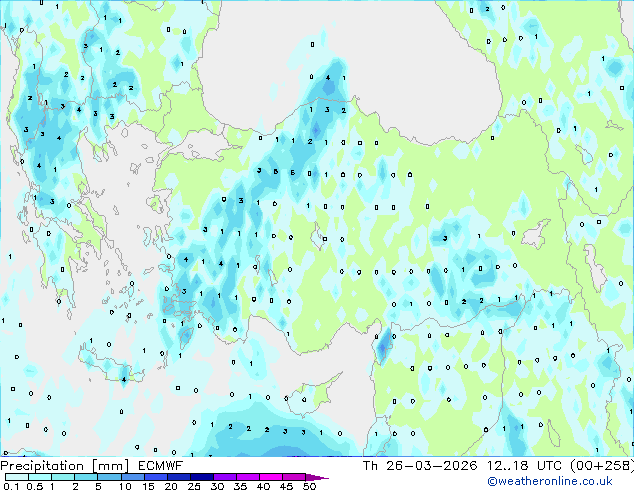This screenshot has width=634, height=490.
Task: Click the legend value label "25"
Action: point(194,486)
